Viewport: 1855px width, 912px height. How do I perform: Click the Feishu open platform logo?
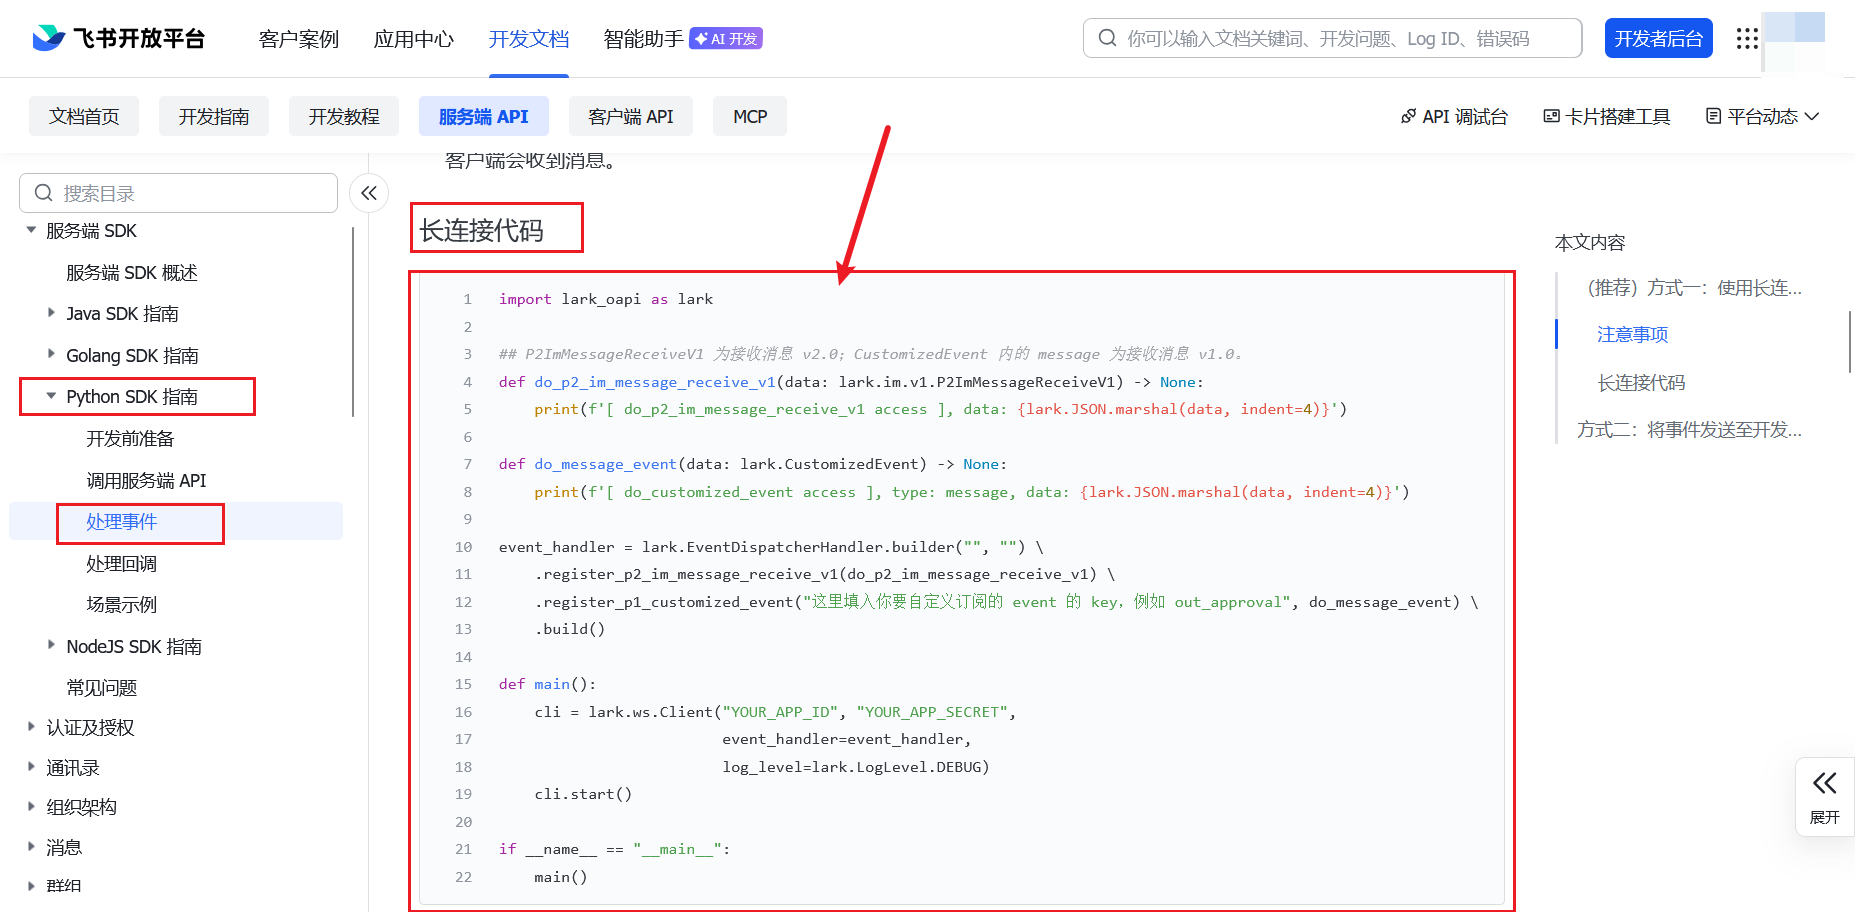coord(117,38)
